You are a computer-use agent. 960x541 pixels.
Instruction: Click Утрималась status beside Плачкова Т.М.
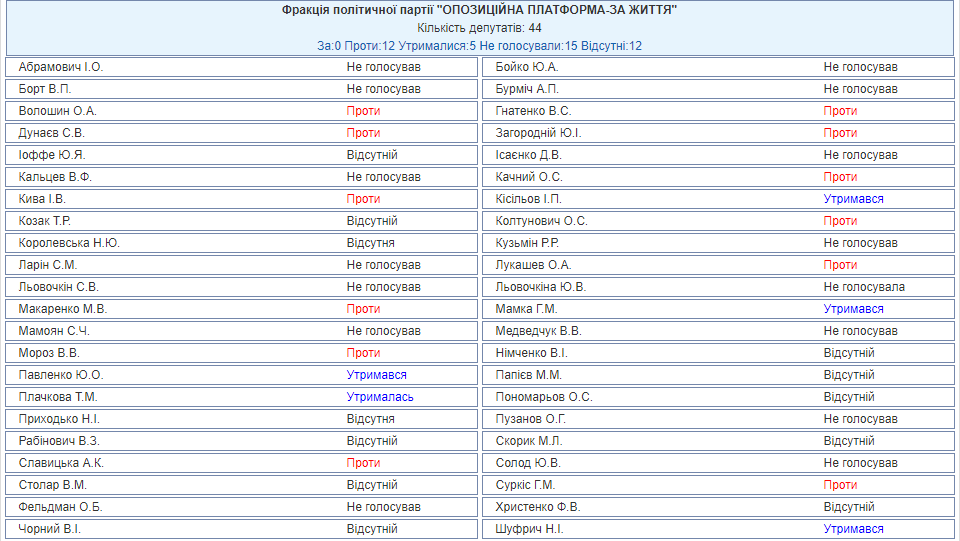pos(380,397)
